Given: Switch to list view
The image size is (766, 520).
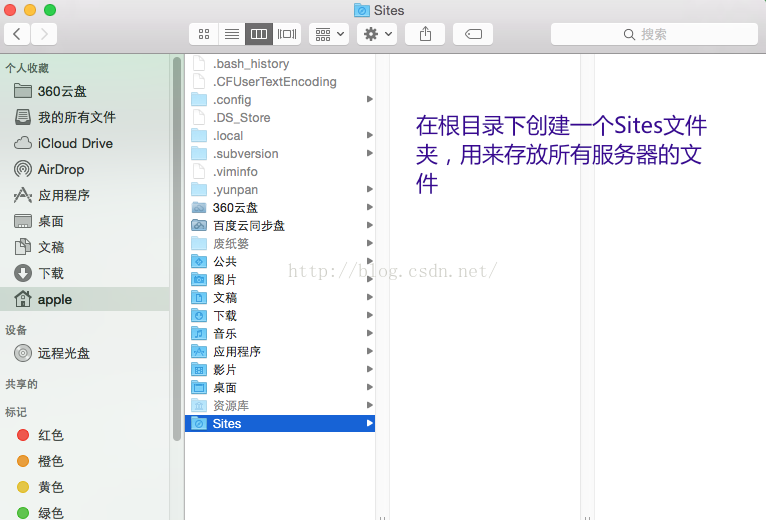Looking at the screenshot, I should (x=232, y=34).
